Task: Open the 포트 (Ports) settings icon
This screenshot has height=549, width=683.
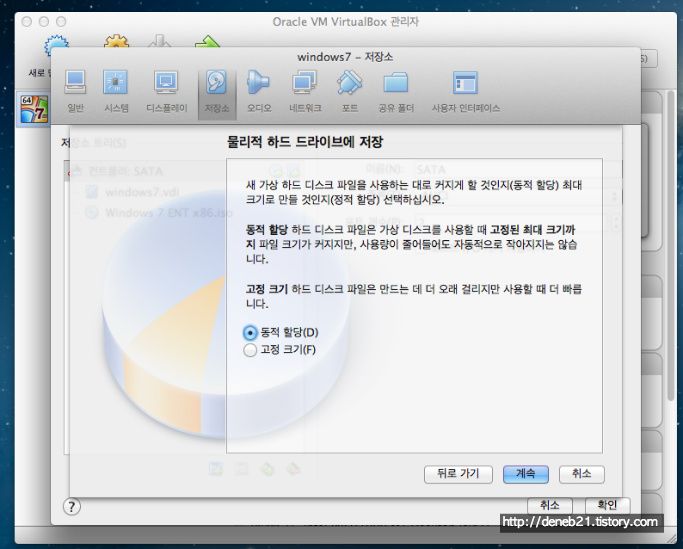Action: coord(350,91)
